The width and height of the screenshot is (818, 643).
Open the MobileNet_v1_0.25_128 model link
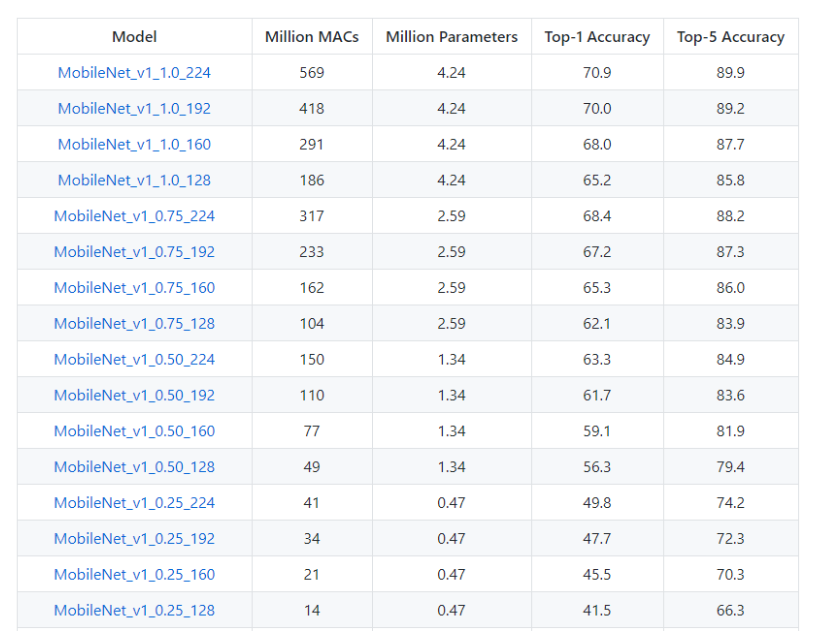[134, 610]
